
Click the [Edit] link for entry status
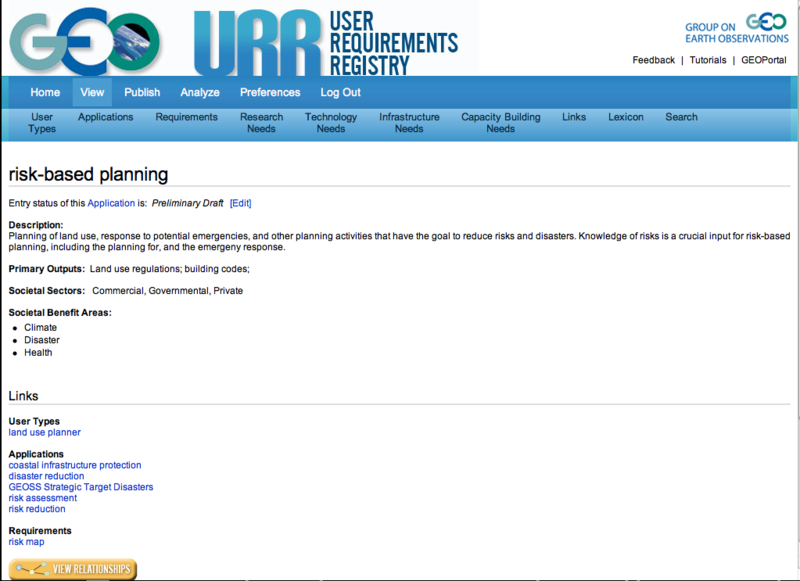click(240, 203)
